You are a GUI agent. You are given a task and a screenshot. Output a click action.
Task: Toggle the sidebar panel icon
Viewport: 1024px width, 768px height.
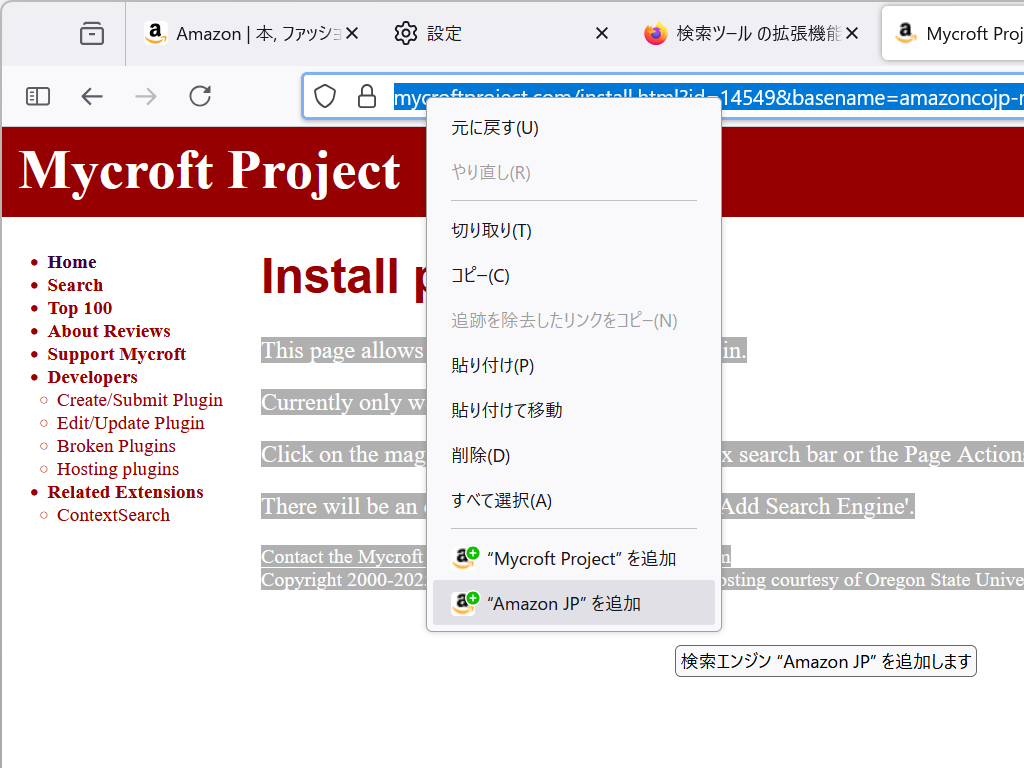[37, 96]
